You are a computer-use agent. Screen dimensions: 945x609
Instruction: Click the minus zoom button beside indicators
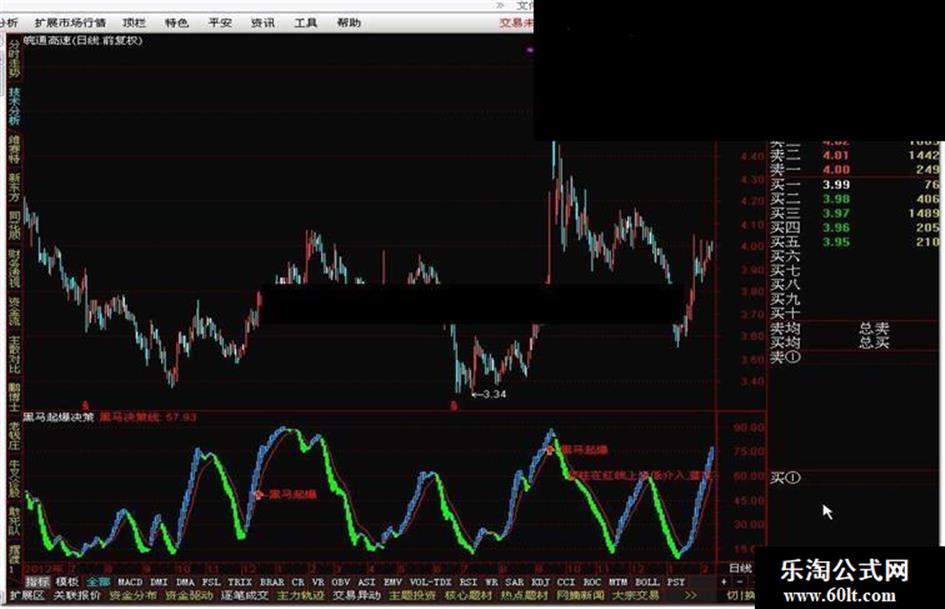[x=739, y=582]
